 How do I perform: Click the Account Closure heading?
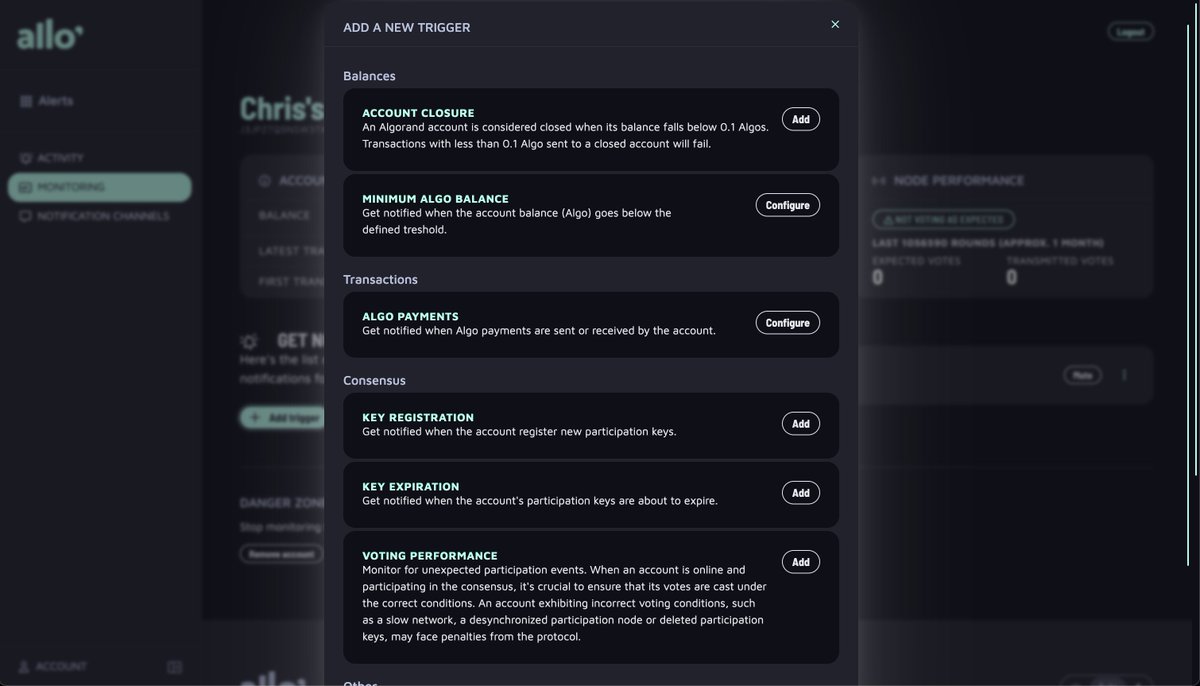pyautogui.click(x=418, y=113)
